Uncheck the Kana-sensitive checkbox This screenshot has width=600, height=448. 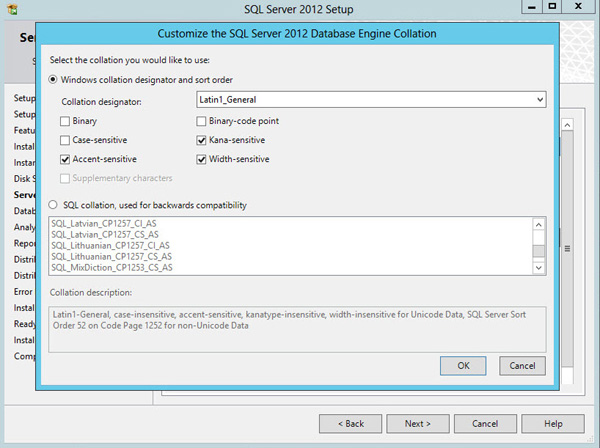(201, 140)
